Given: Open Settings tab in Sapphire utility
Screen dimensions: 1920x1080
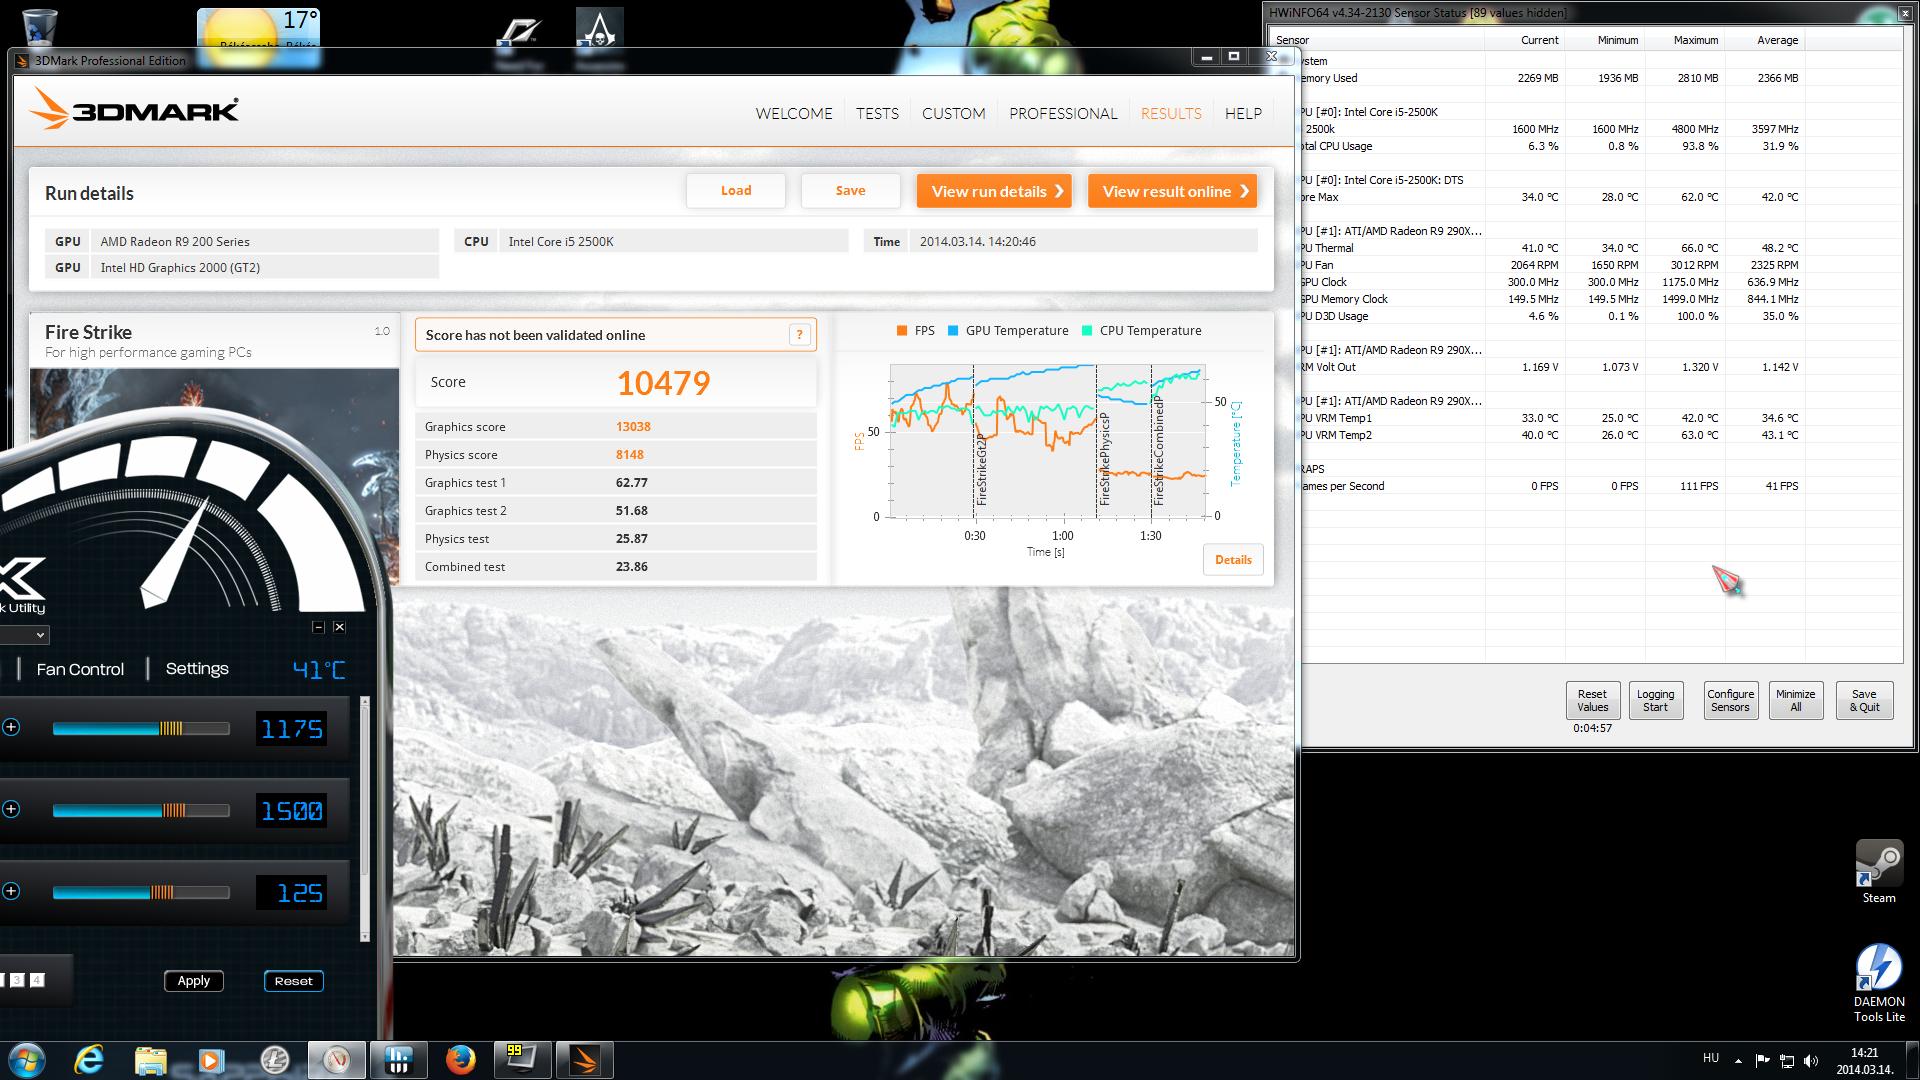Looking at the screenshot, I should [x=197, y=668].
